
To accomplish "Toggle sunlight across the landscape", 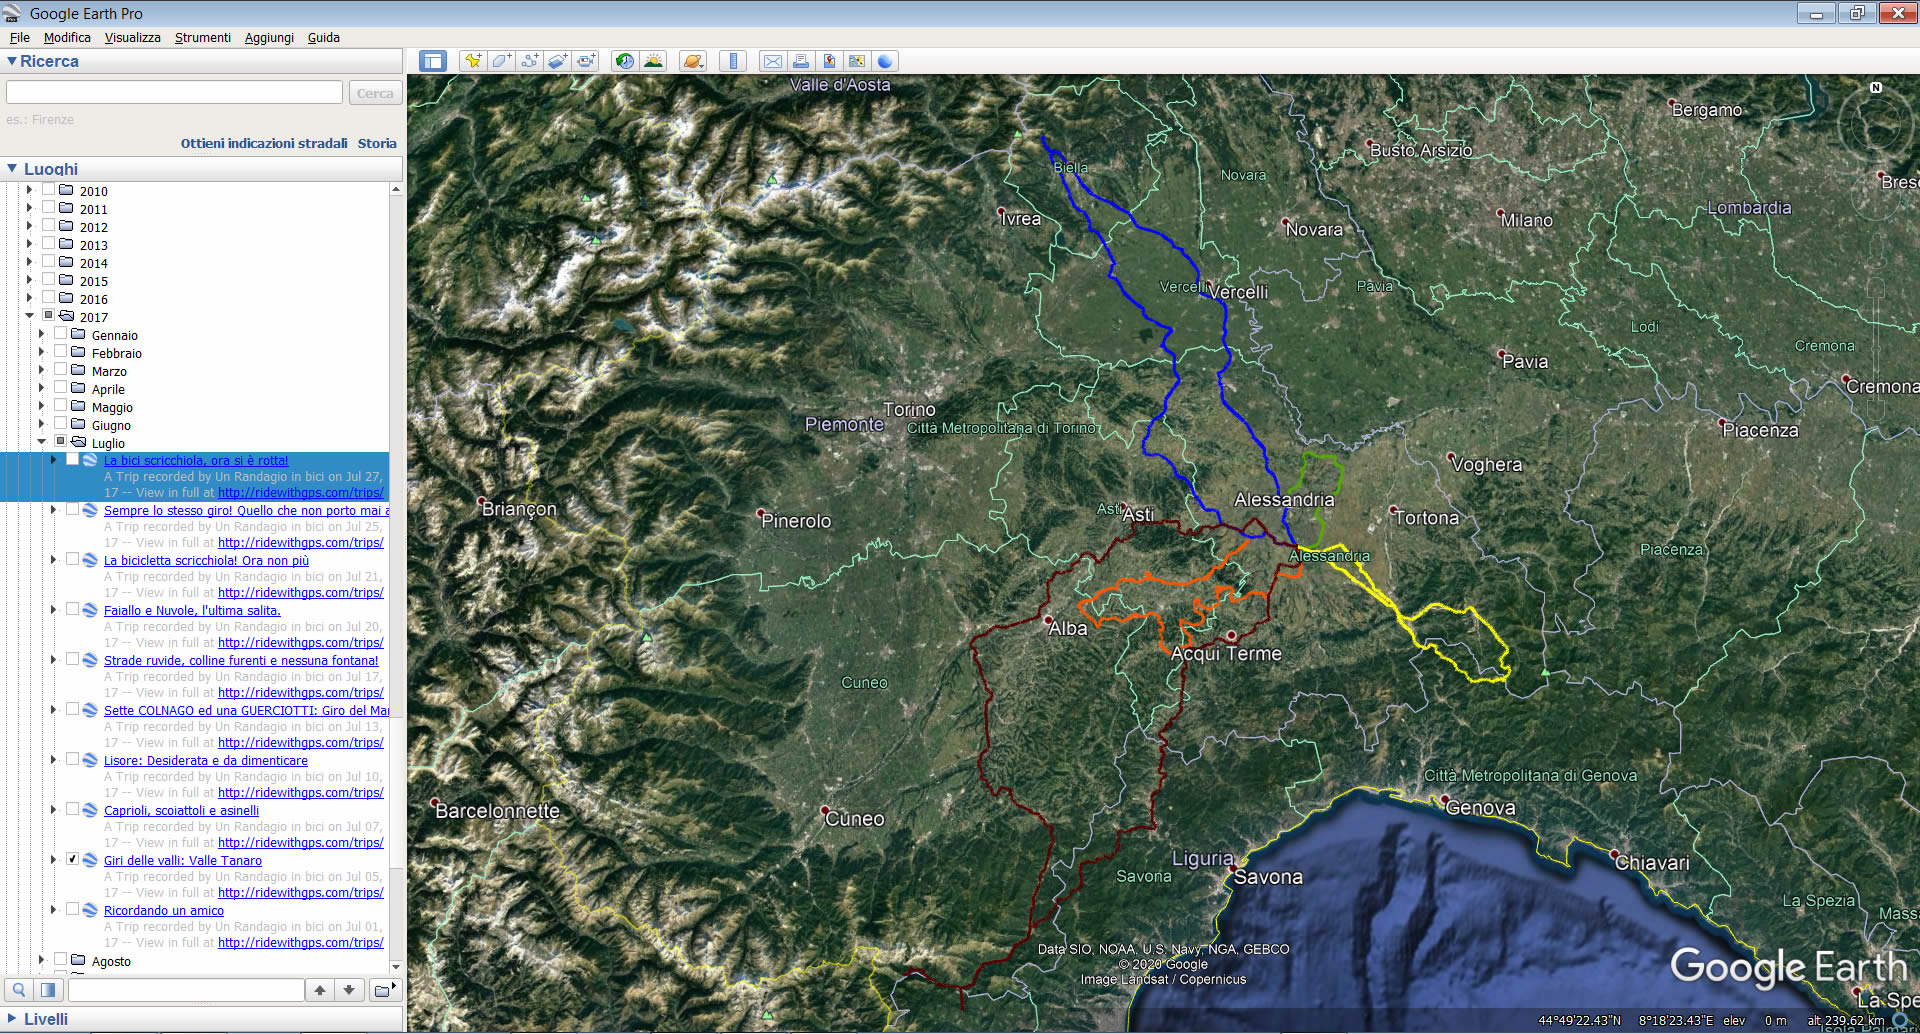I will (653, 61).
